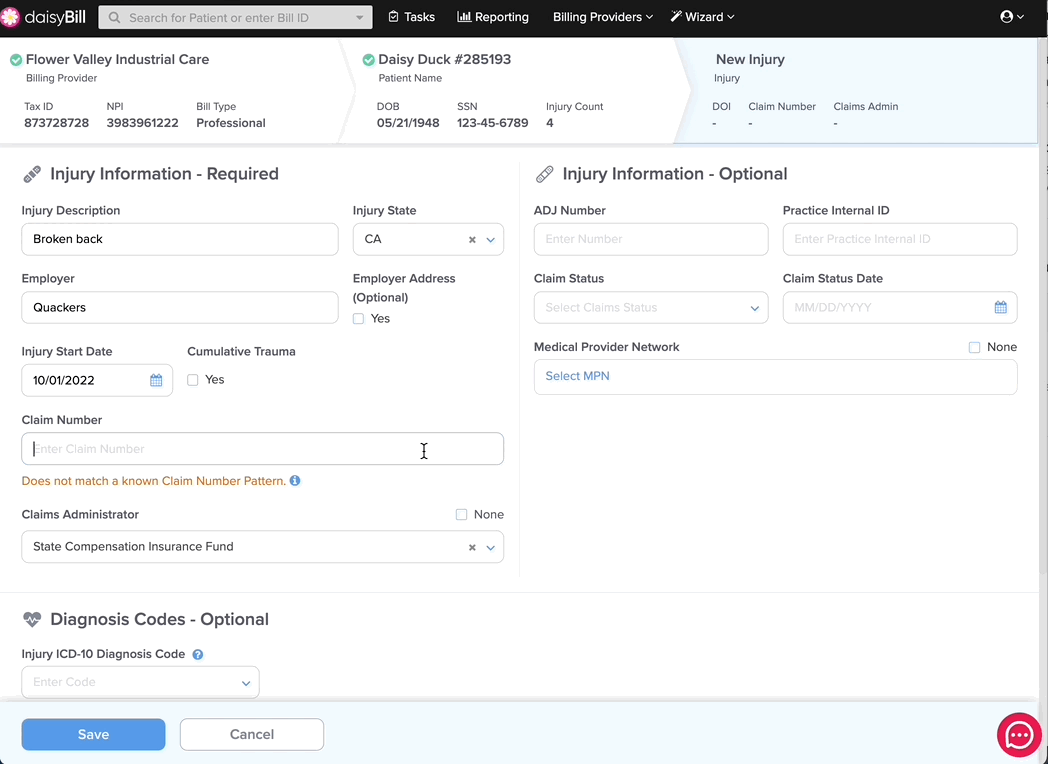Click the green check beside Flower Valley Industrial Care
Screen dimensions: 1048x764
pyautogui.click(x=15, y=60)
